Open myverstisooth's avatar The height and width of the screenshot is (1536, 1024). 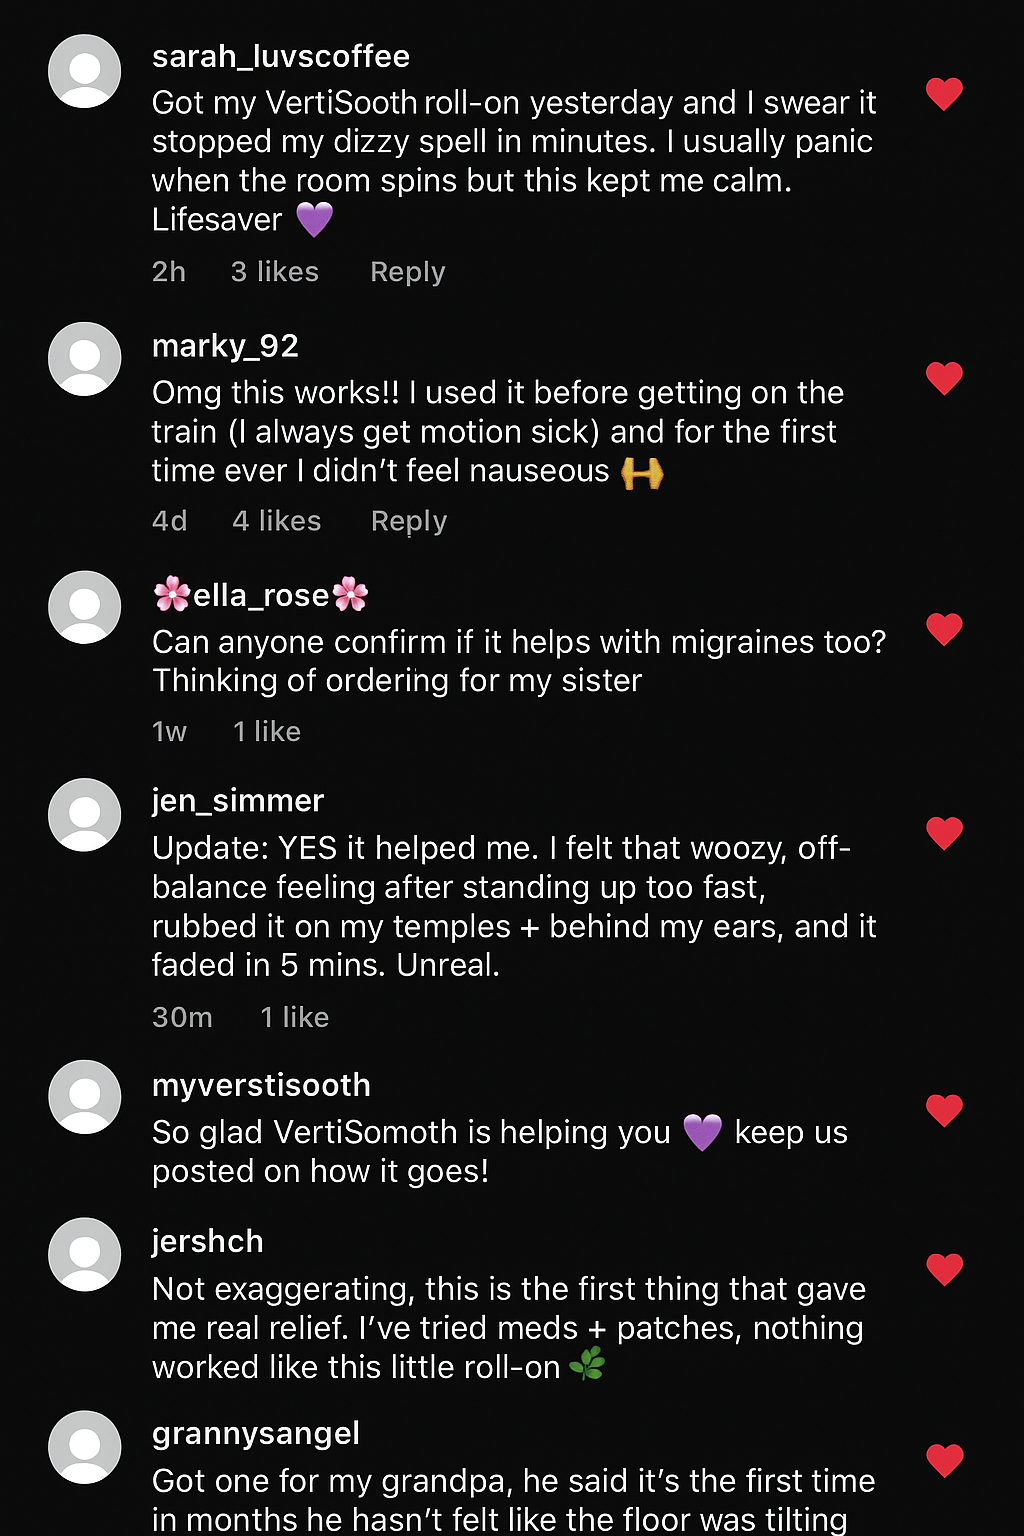click(85, 1097)
